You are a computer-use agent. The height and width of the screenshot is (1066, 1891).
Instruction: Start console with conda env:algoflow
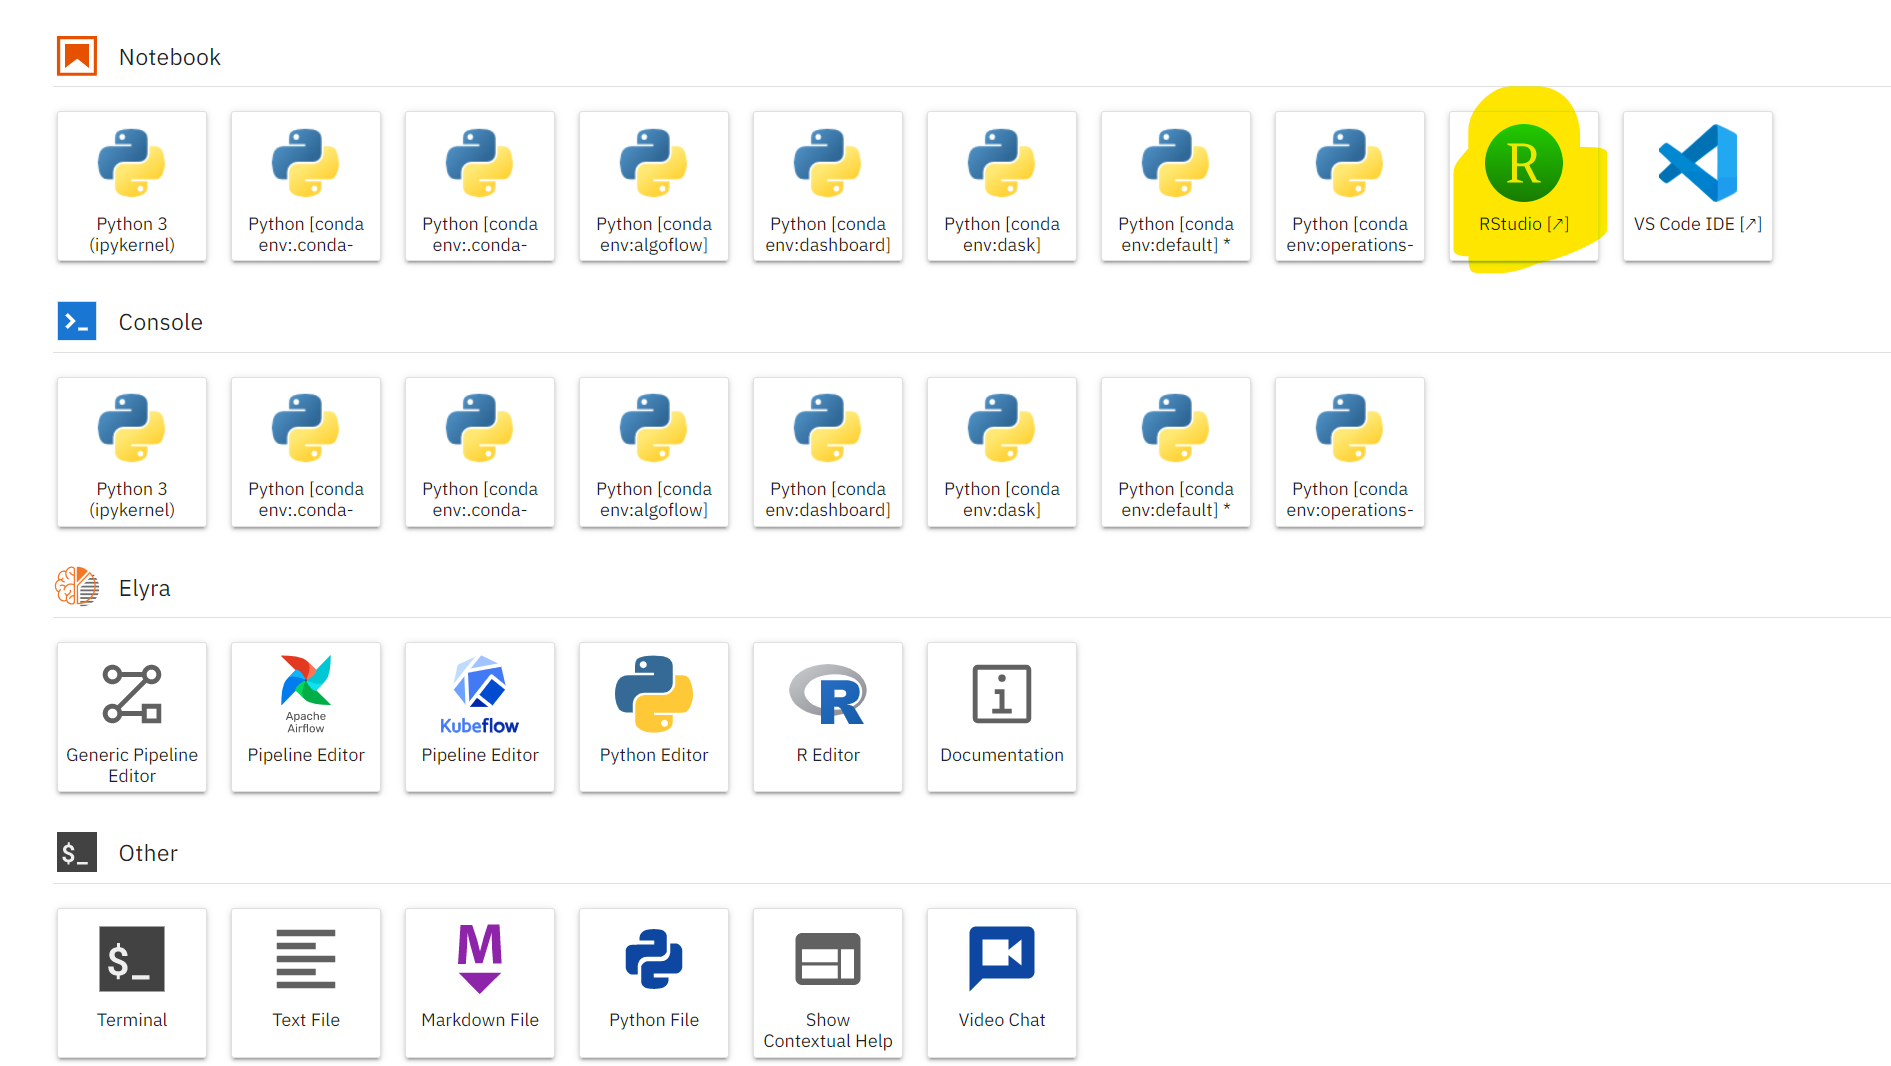(654, 452)
